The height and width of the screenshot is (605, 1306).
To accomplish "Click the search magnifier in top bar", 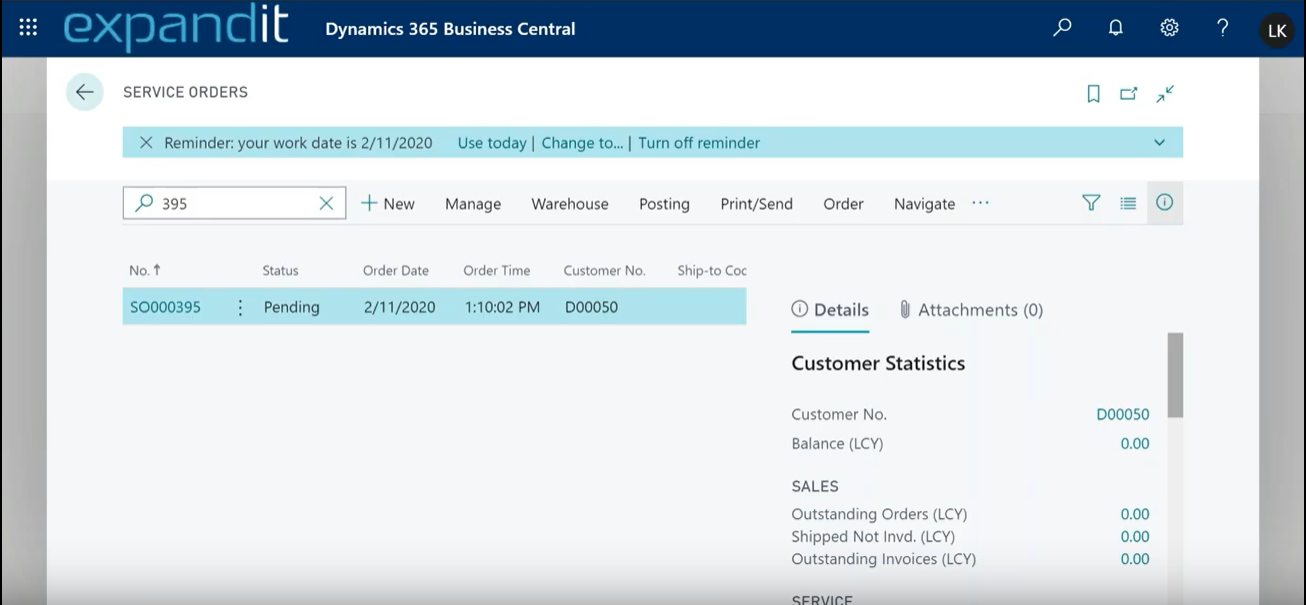I will point(1062,28).
